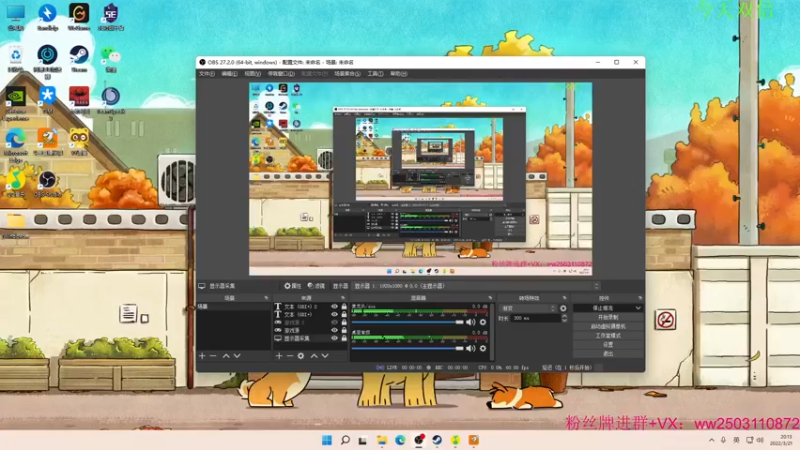This screenshot has height=450, width=800.
Task: Open the 文件 (File) menu in OBS
Action: 207,74
